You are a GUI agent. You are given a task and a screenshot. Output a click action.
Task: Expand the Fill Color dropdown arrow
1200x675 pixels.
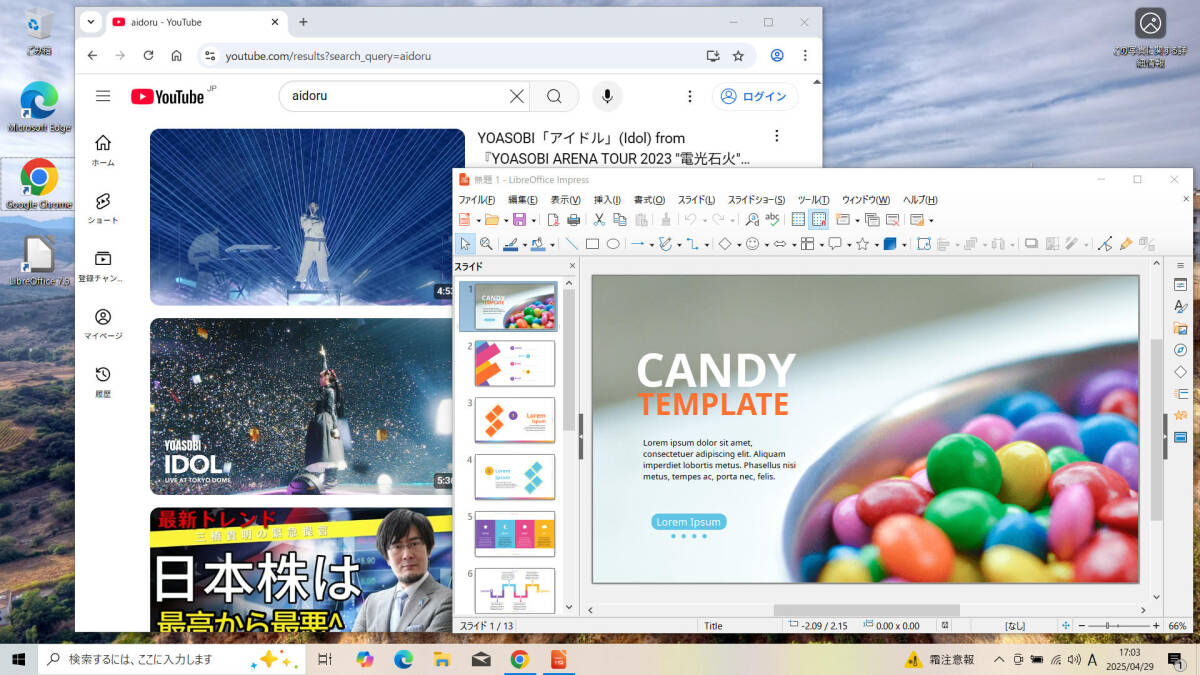[552, 244]
